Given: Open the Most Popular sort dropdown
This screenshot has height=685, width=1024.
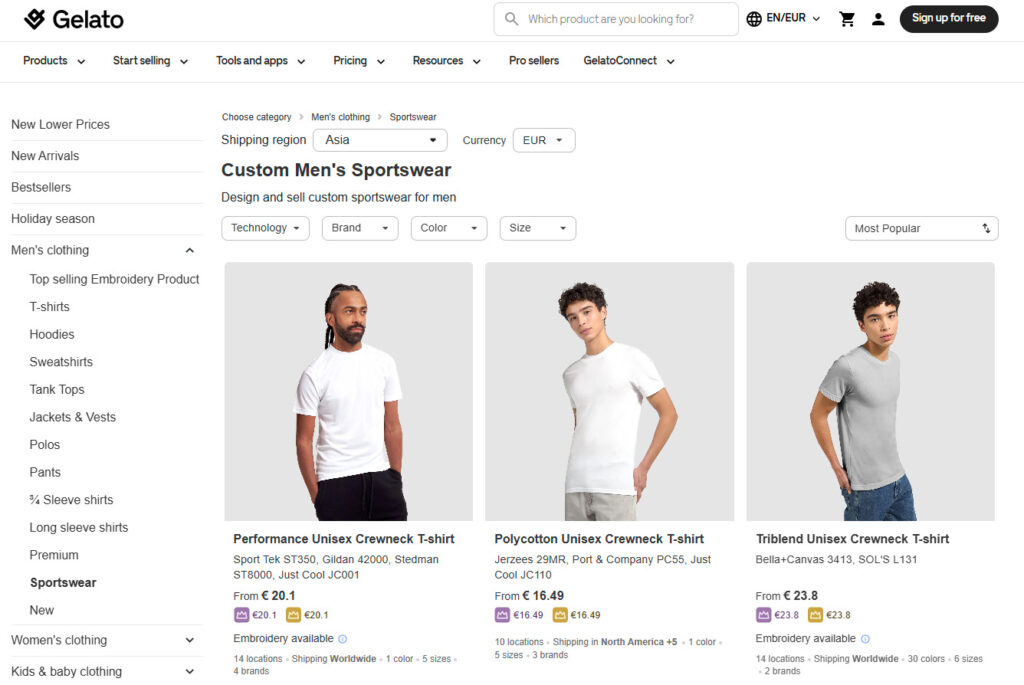Looking at the screenshot, I should [x=921, y=229].
